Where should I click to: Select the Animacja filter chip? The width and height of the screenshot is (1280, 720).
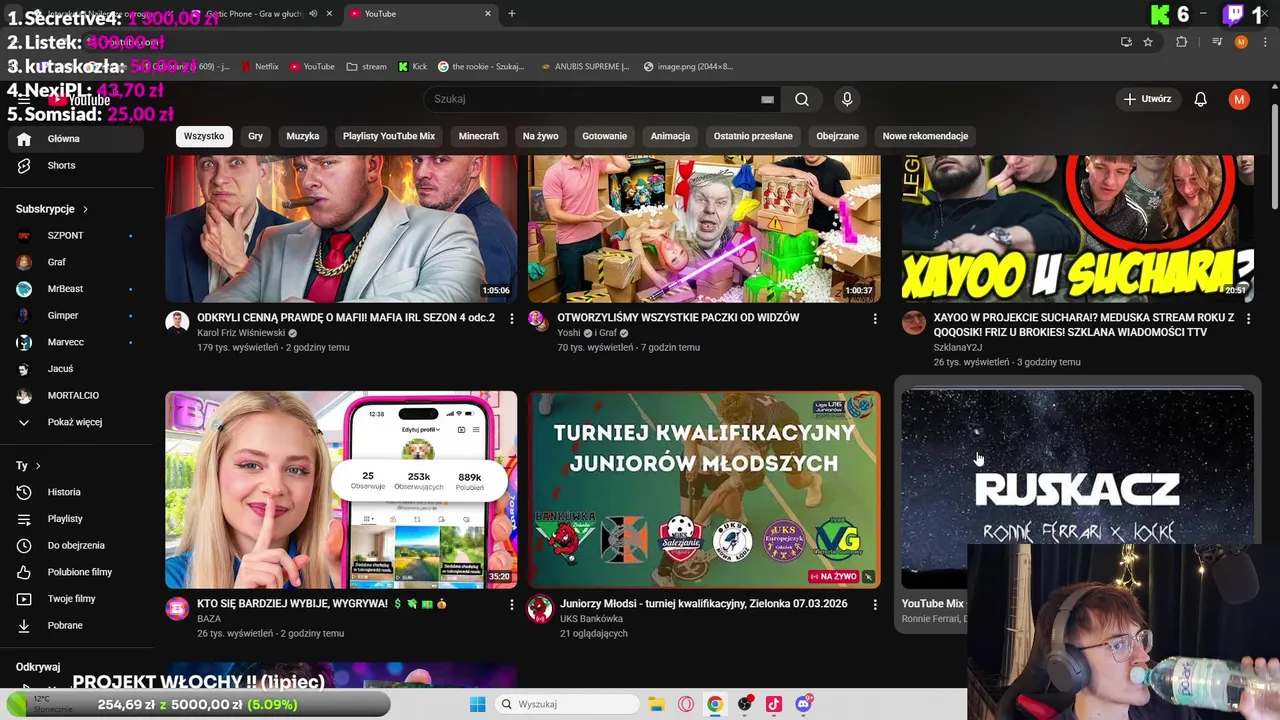(670, 136)
